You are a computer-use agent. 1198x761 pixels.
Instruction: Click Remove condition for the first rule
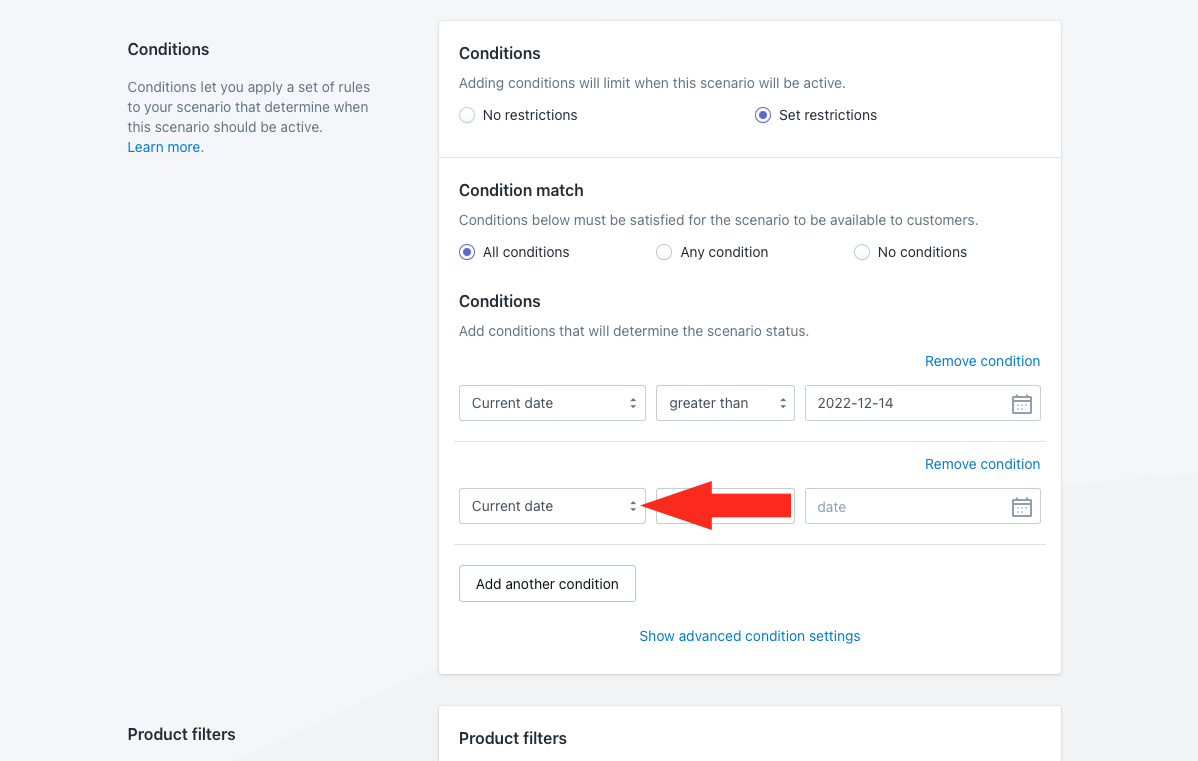point(982,361)
